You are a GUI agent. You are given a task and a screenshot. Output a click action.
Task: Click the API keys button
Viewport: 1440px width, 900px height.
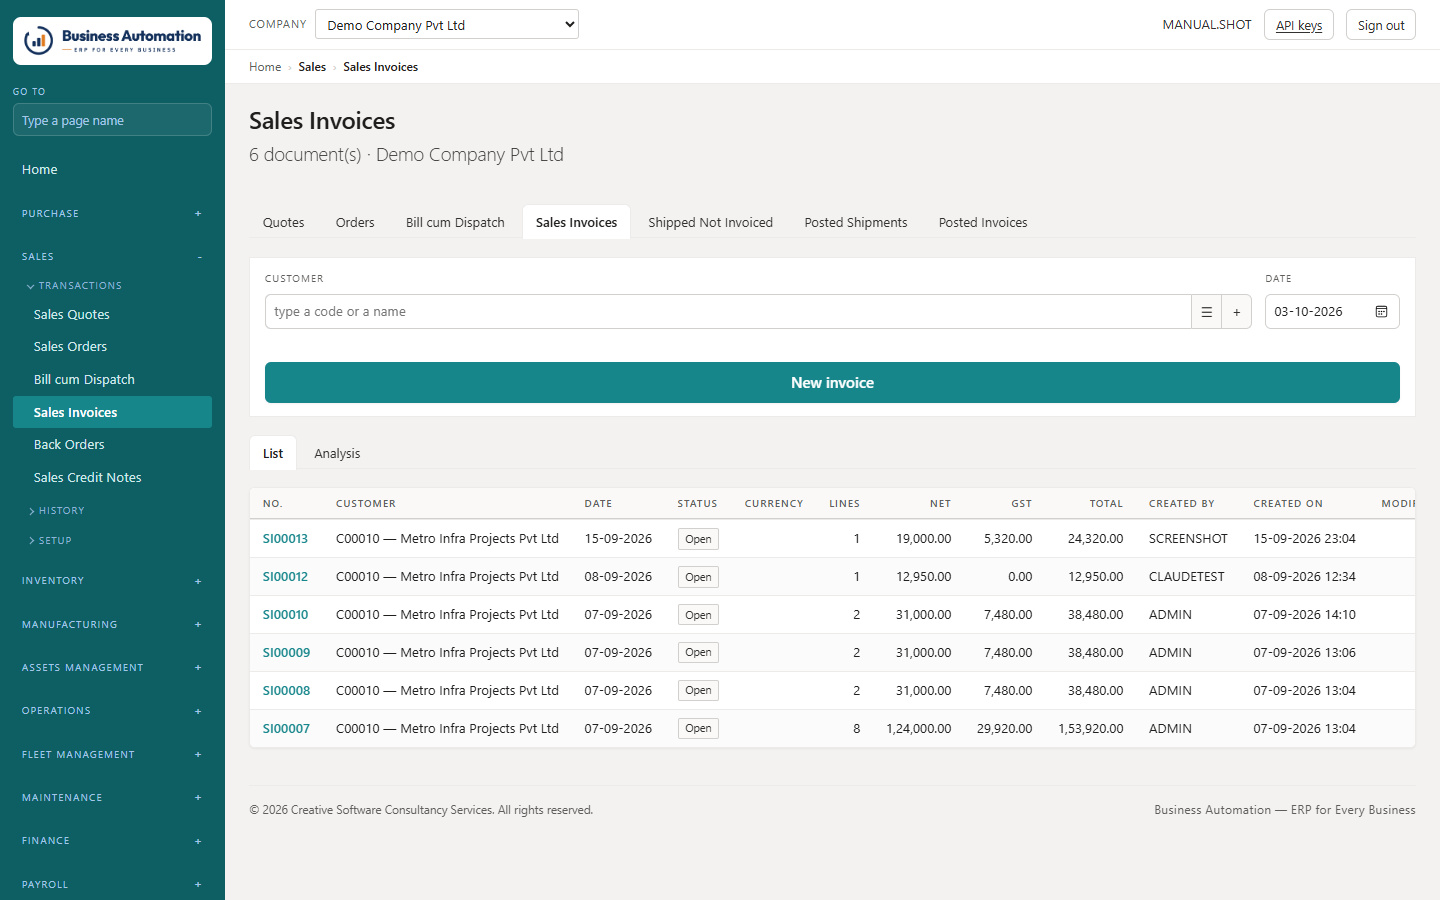pos(1298,25)
